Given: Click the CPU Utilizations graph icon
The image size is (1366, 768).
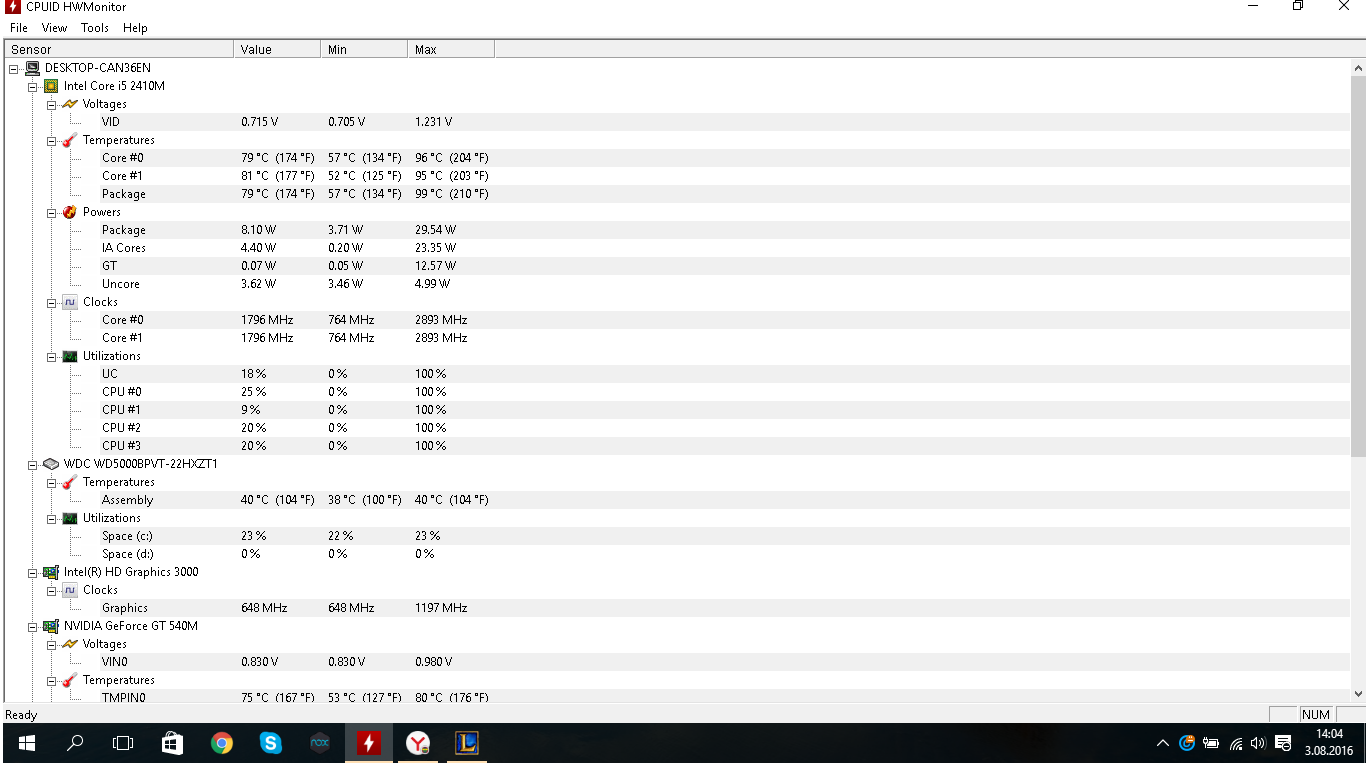Looking at the screenshot, I should (x=70, y=356).
